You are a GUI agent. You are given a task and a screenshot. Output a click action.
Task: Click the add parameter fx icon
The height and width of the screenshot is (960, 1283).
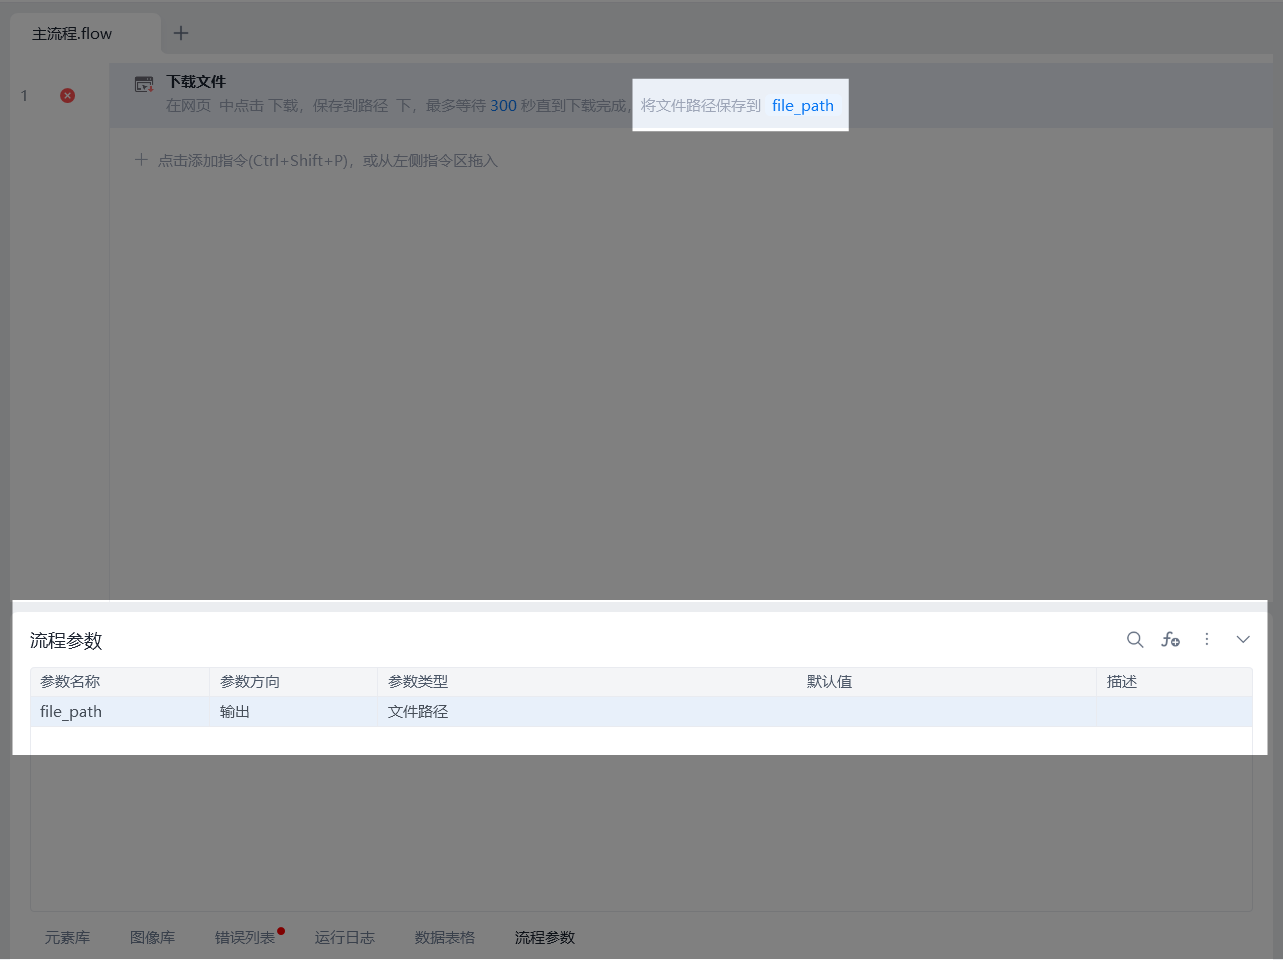point(1170,640)
